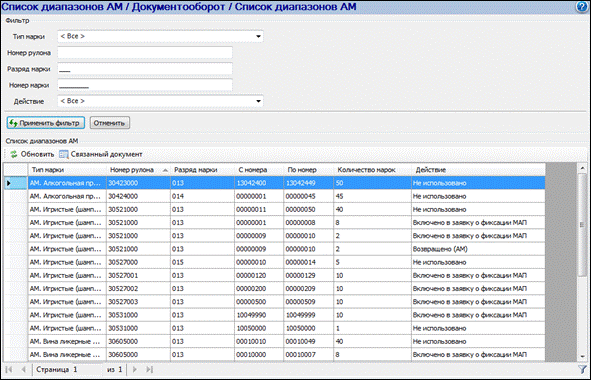
Task: Click the Обновить refresh toolbar item
Action: pos(32,154)
